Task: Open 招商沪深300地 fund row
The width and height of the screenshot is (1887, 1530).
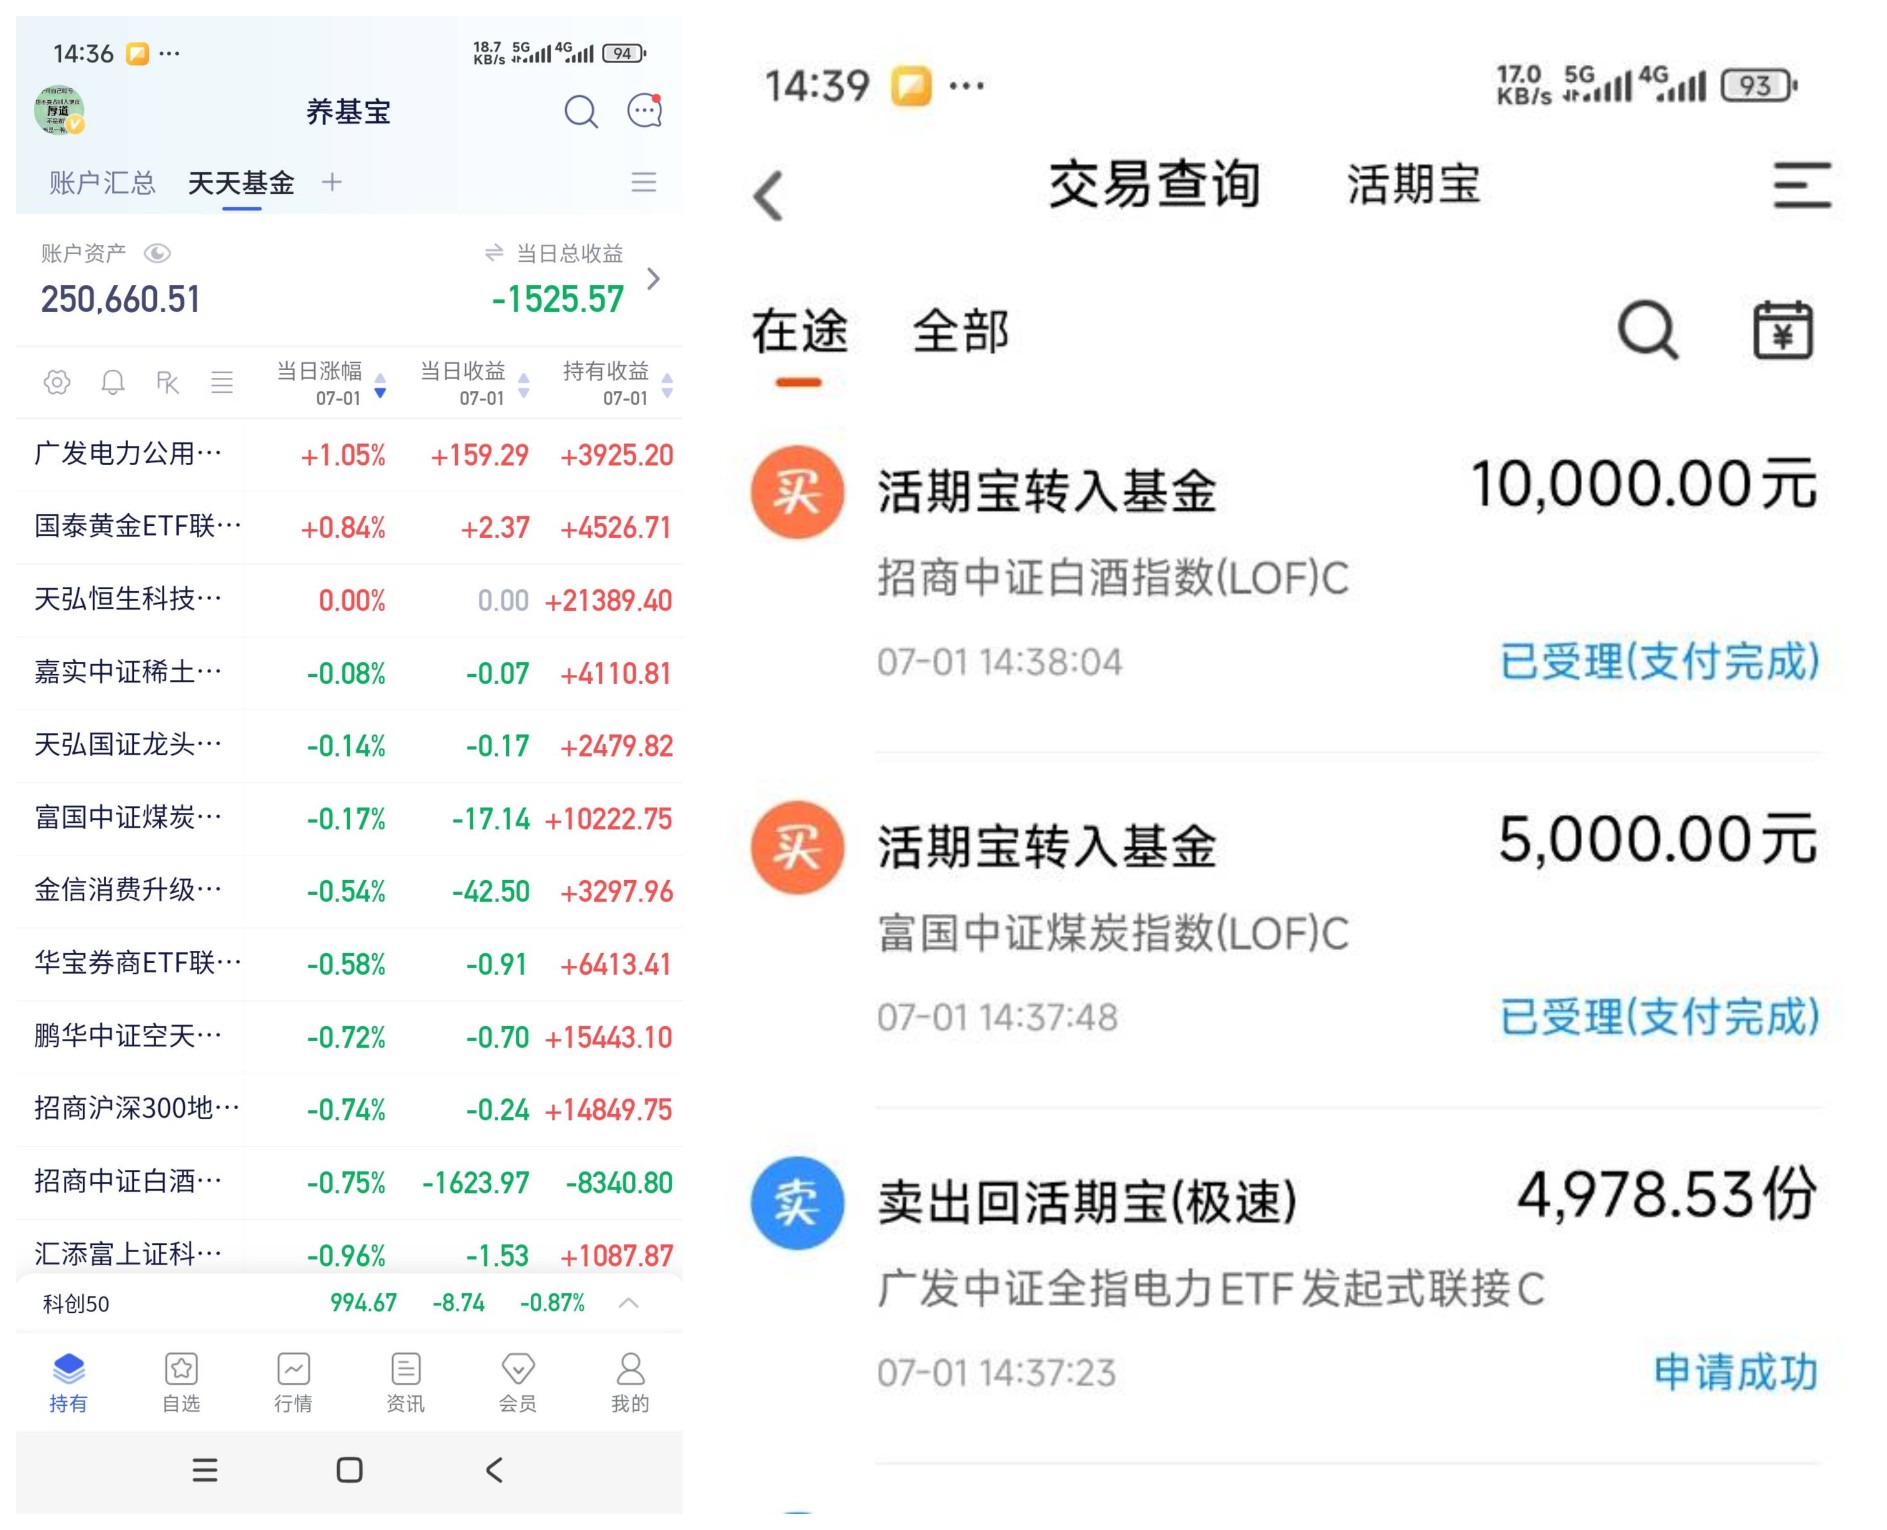Action: pos(349,1109)
